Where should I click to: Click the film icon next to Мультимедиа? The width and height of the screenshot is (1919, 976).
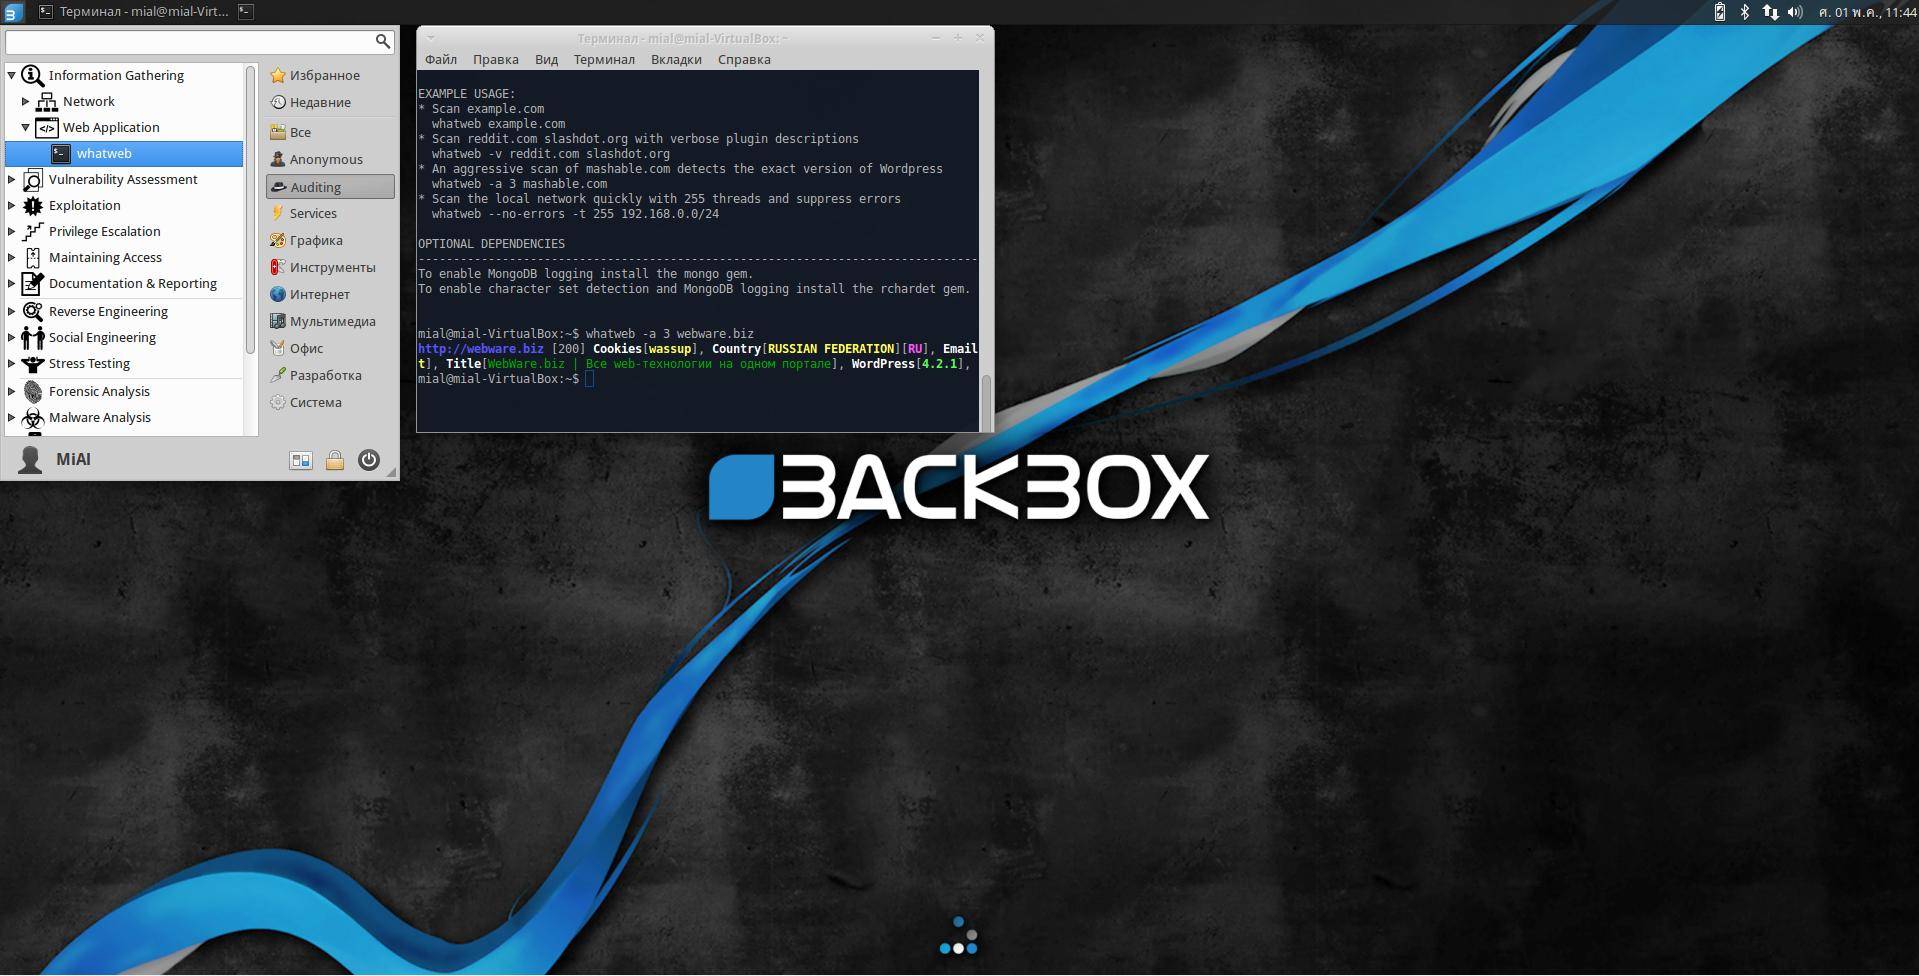pyautogui.click(x=278, y=321)
